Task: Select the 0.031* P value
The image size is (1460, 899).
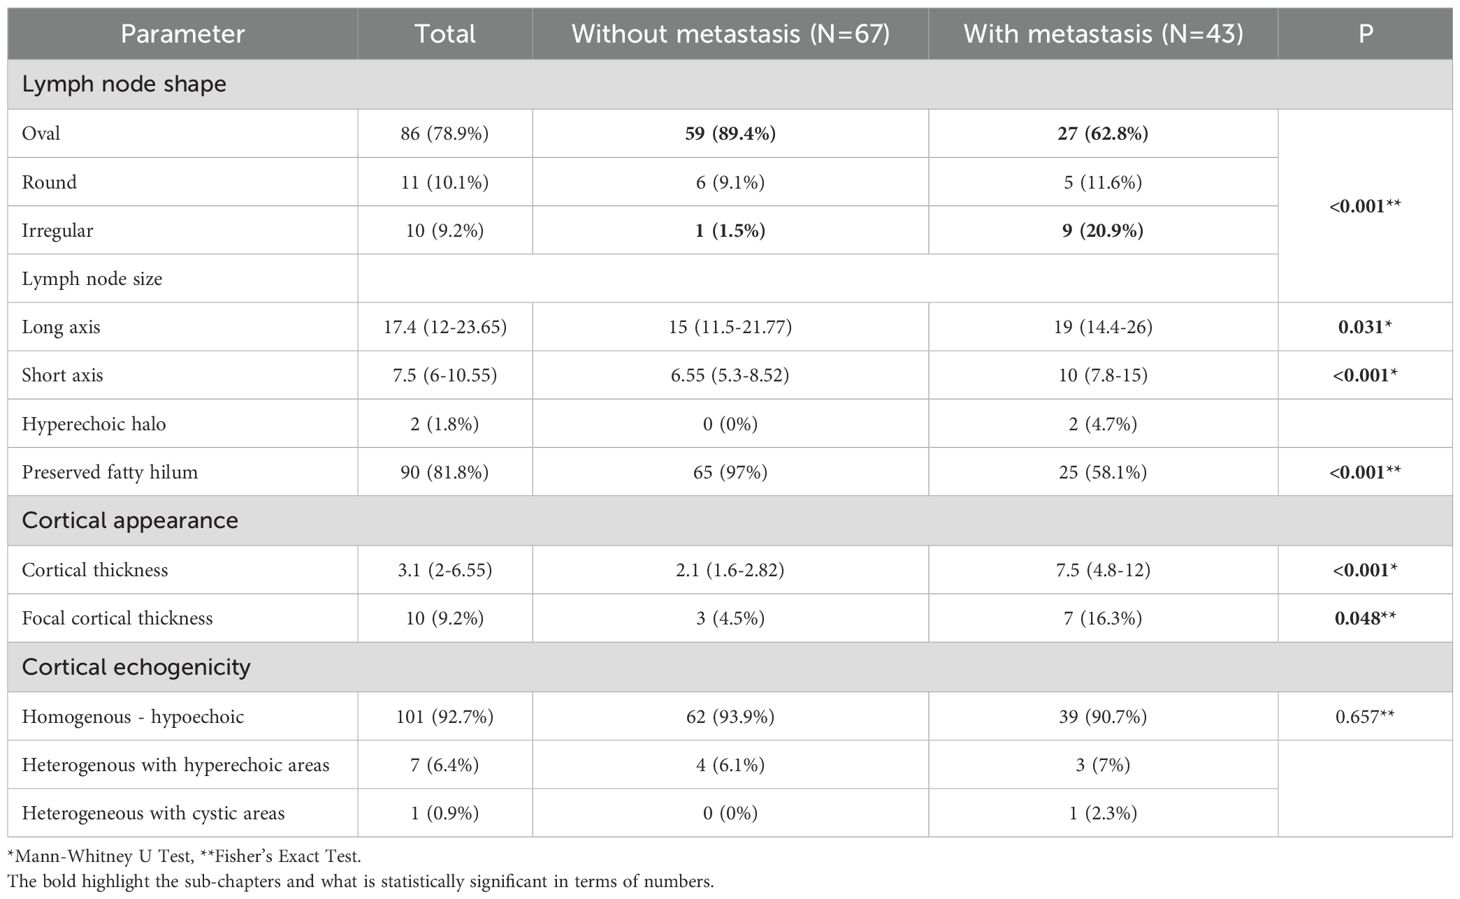Action: [x=1365, y=327]
